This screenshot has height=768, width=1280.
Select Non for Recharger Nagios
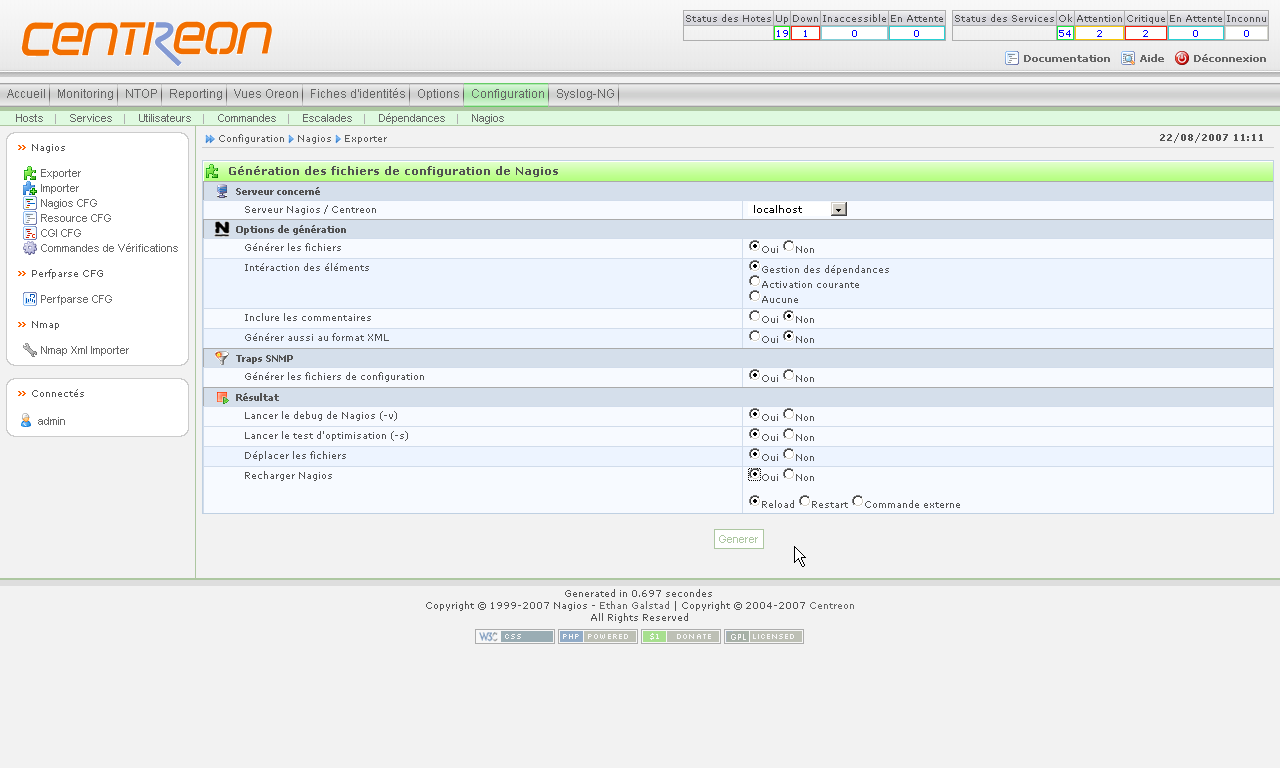pyautogui.click(x=789, y=474)
